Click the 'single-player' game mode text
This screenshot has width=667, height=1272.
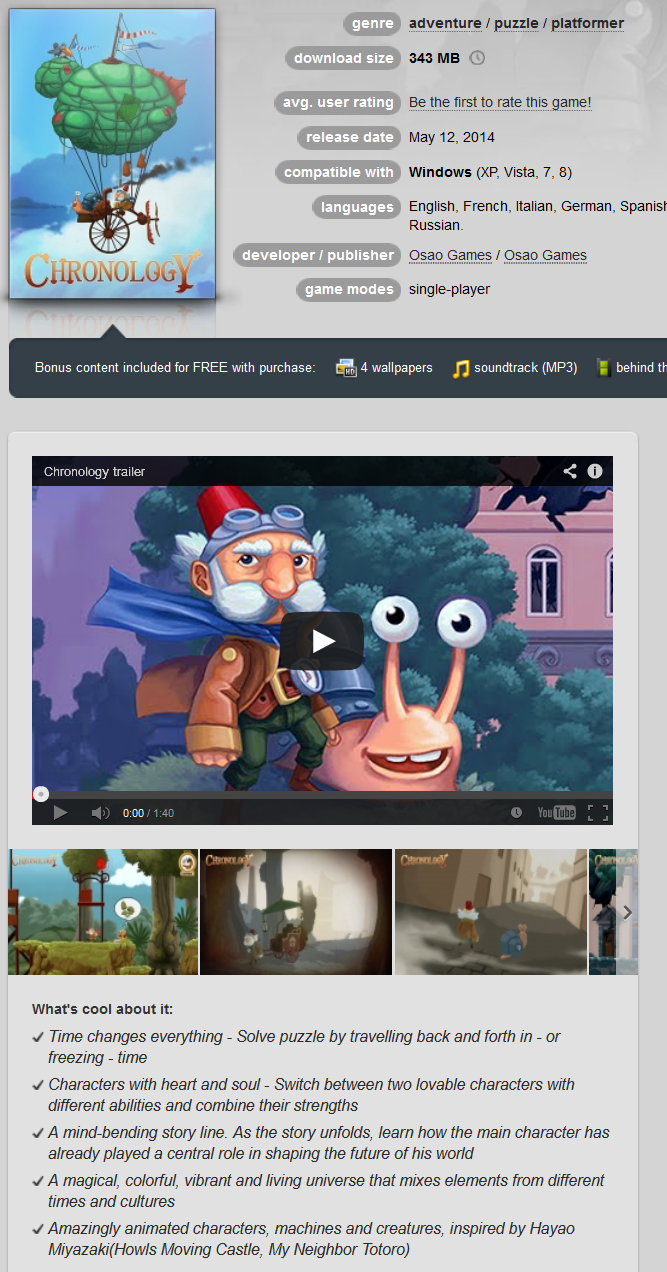[x=449, y=289]
